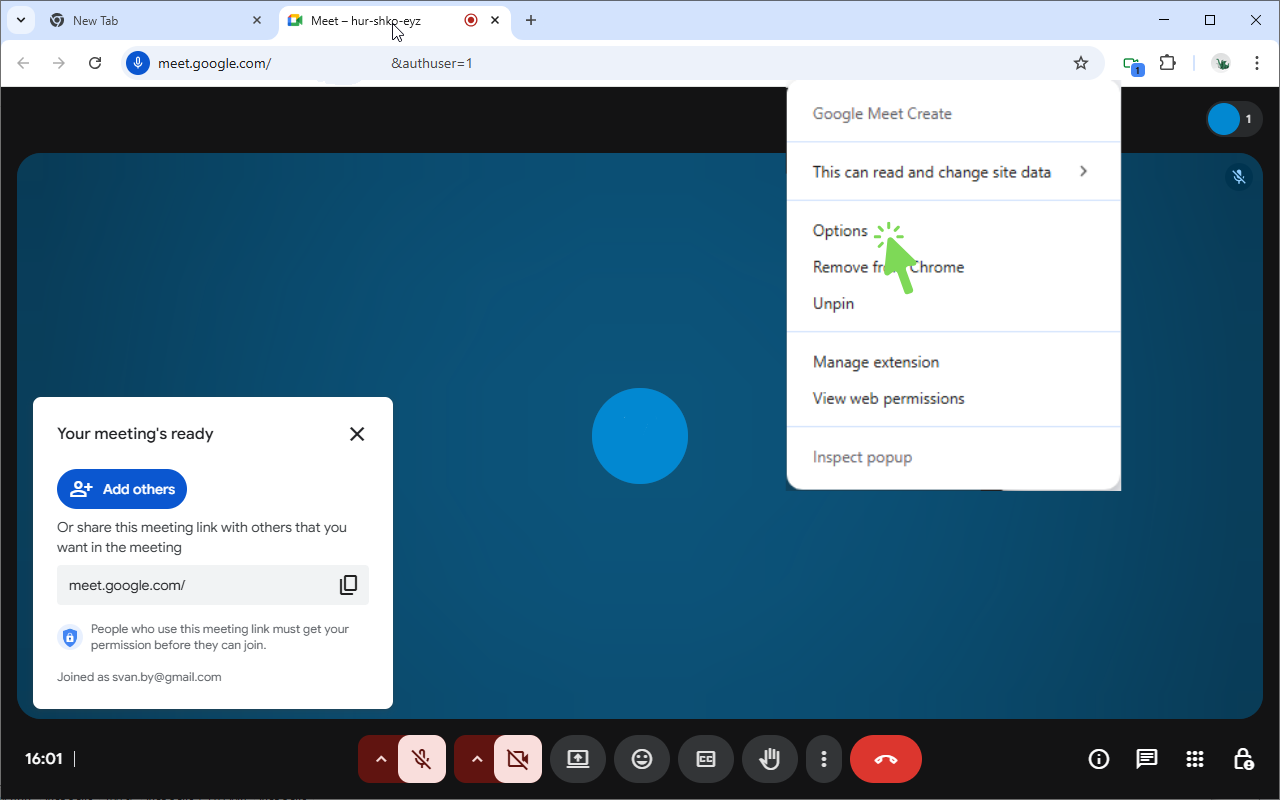This screenshot has height=800, width=1280.
Task: Click the browser address bar
Action: (x=600, y=63)
